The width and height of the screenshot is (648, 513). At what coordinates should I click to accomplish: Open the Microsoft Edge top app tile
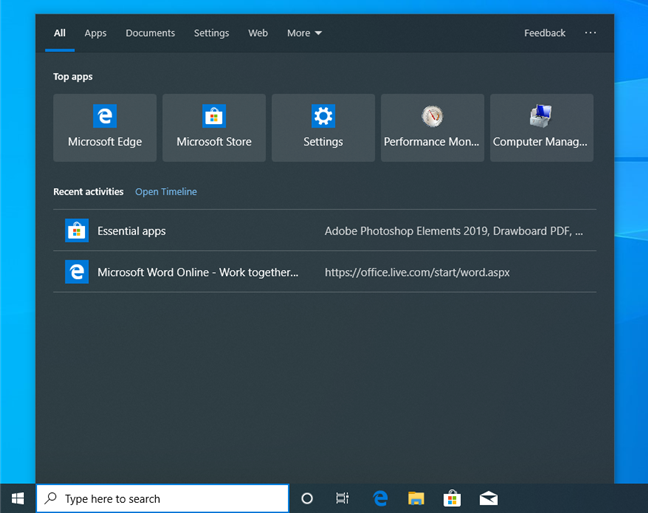click(x=105, y=128)
